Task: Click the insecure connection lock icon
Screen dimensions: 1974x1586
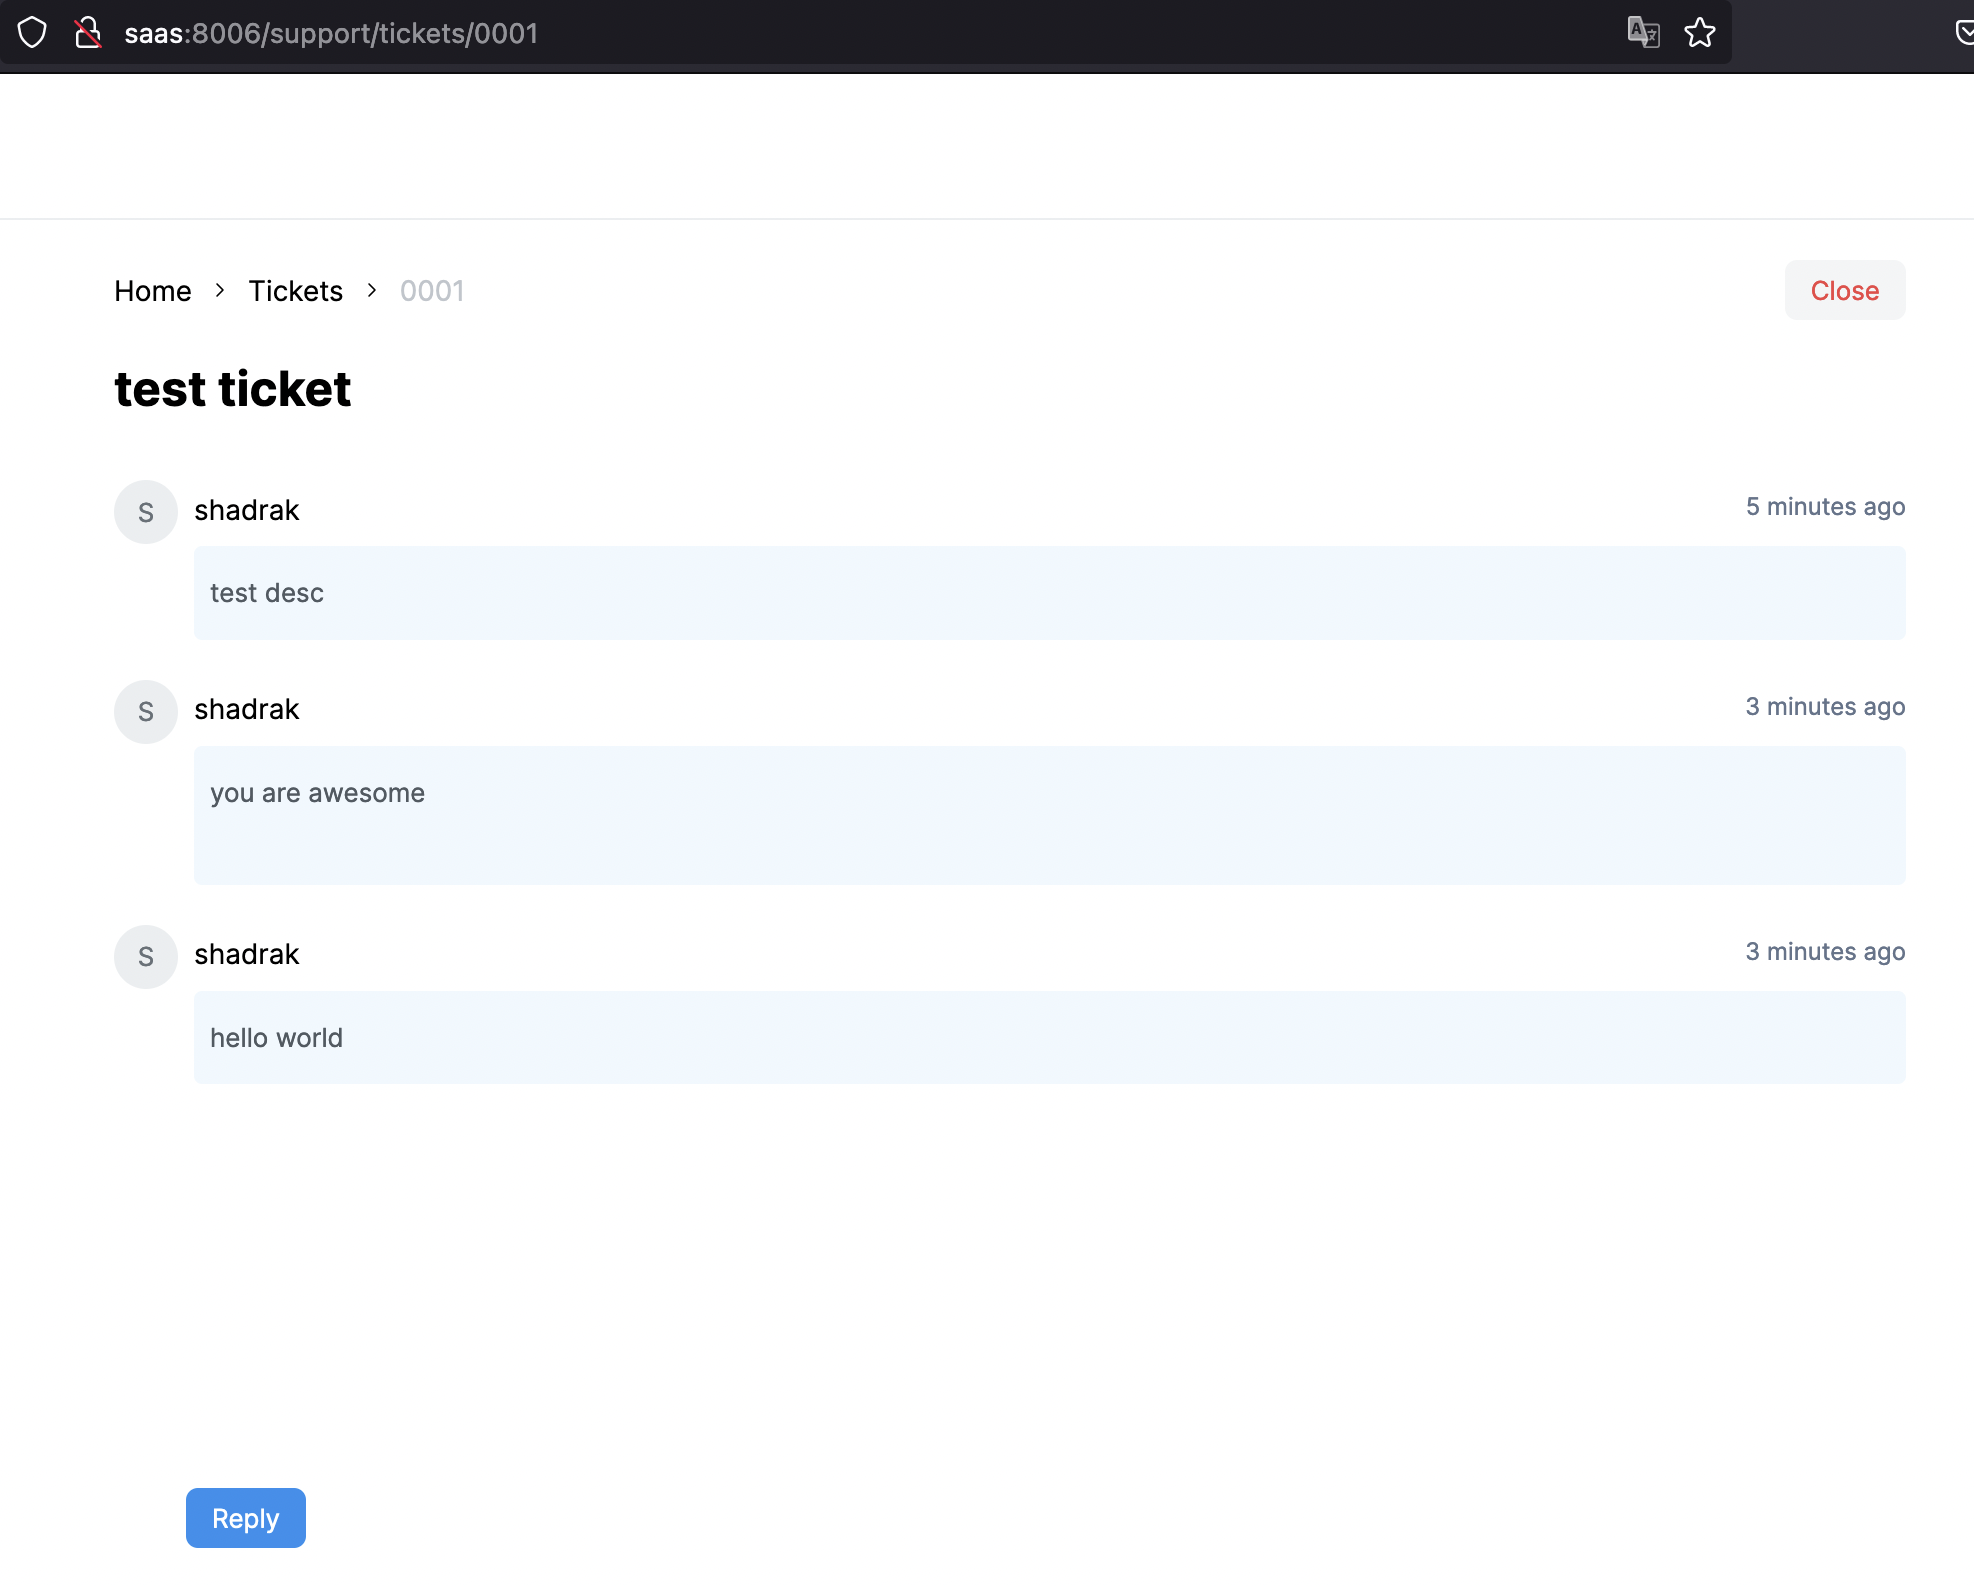Action: (88, 32)
